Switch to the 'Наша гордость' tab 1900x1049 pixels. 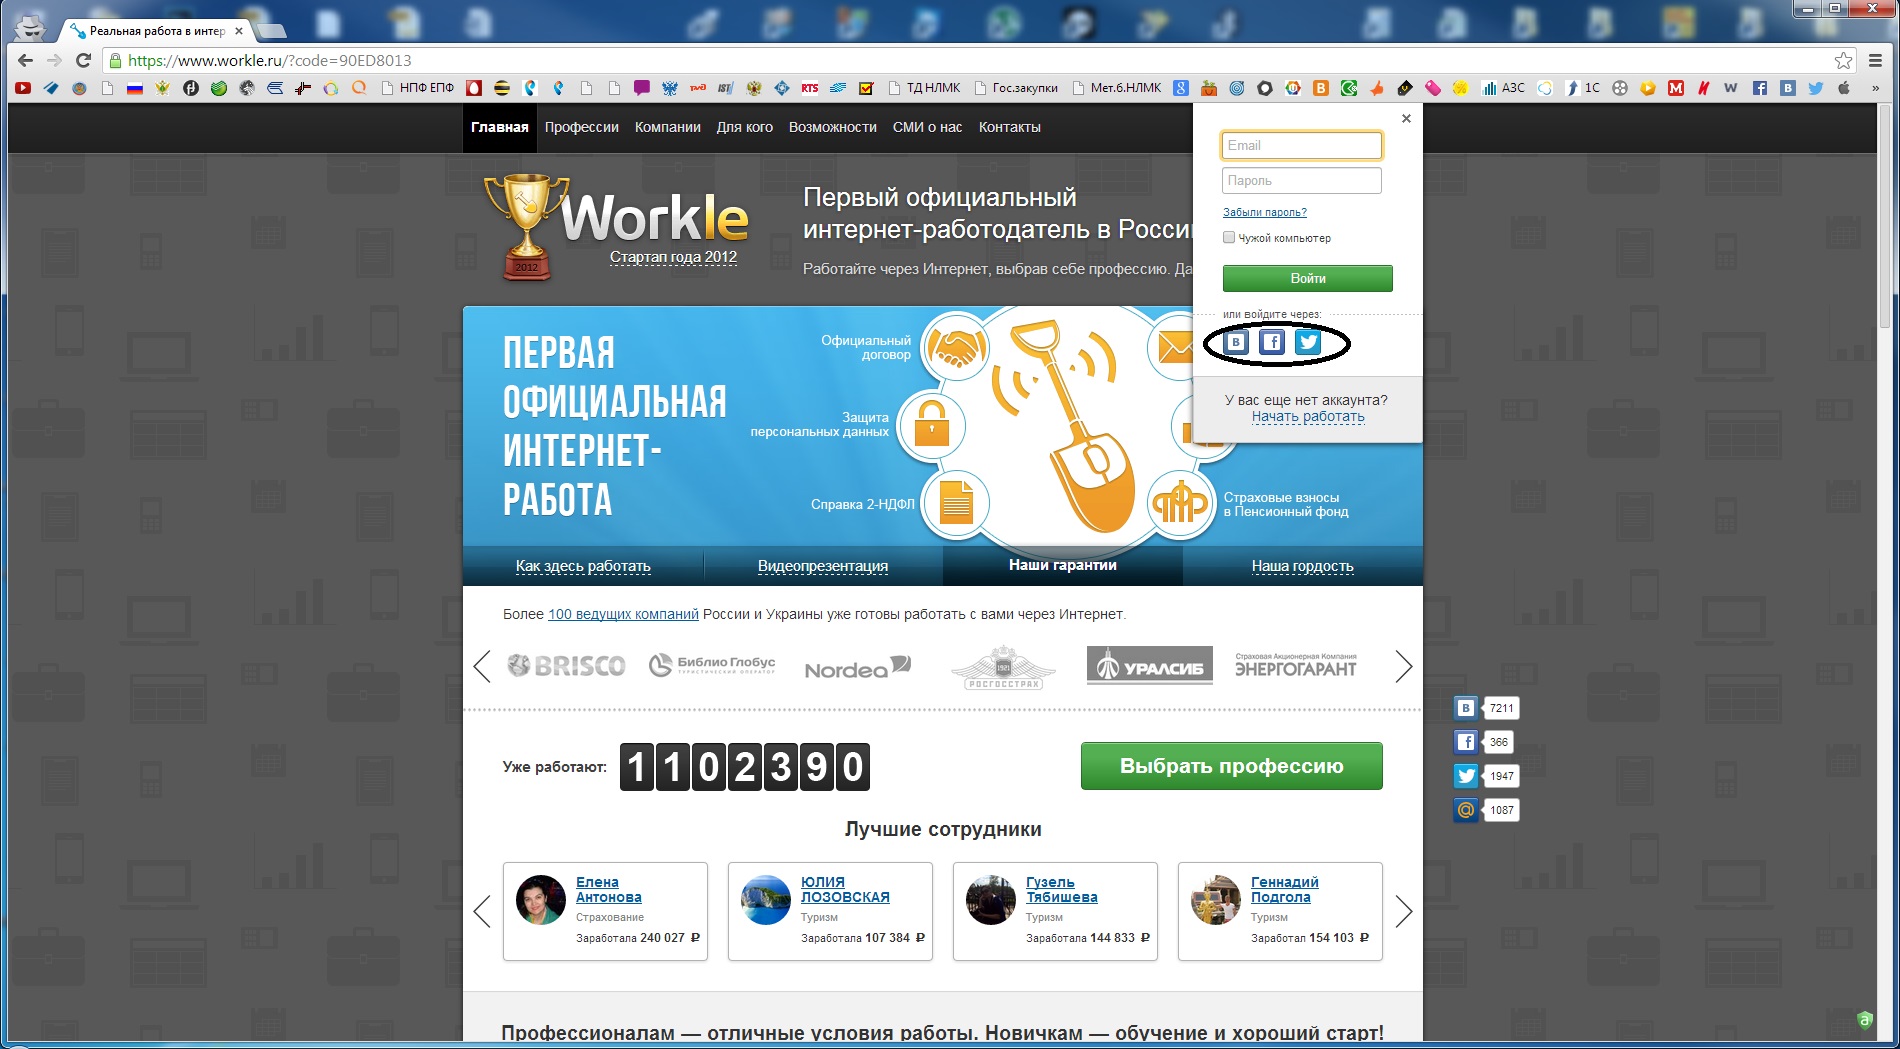pyautogui.click(x=1303, y=566)
